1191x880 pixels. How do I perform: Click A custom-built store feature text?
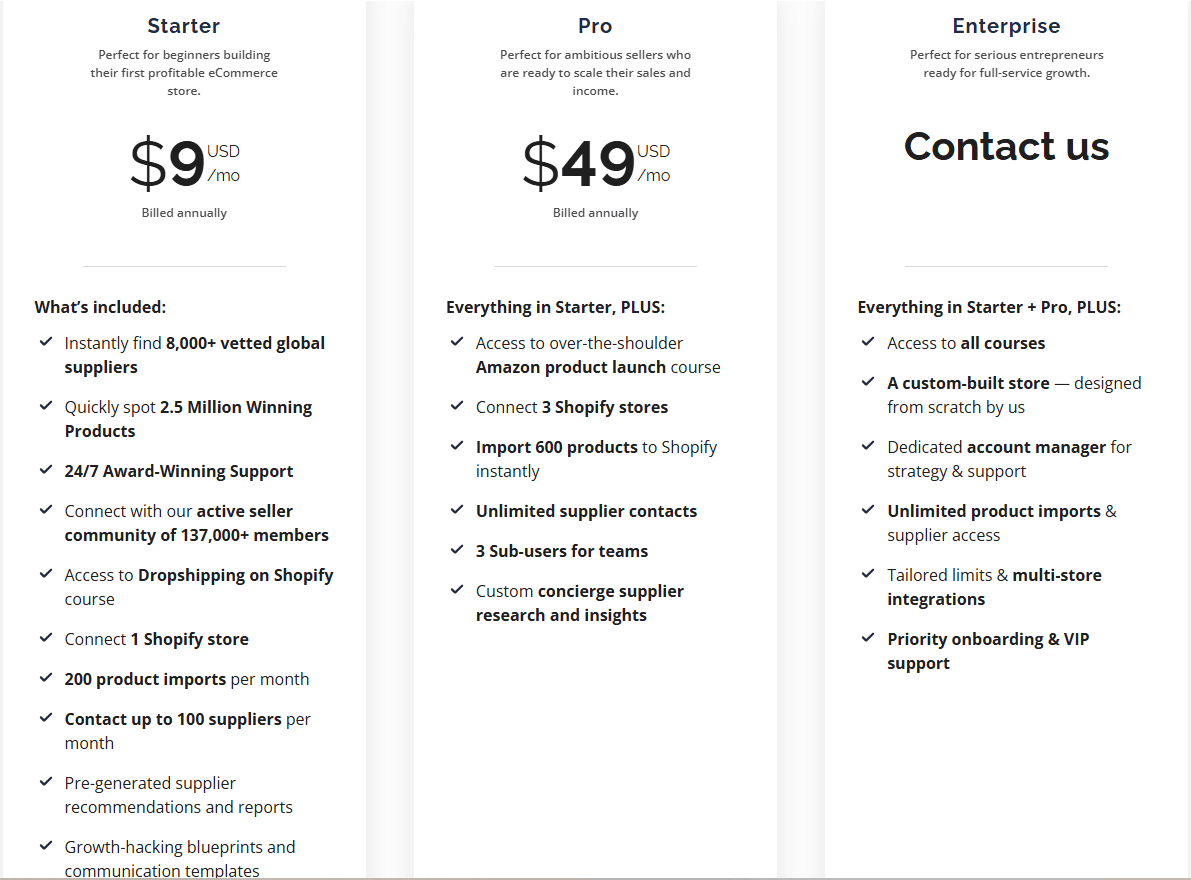(x=968, y=383)
